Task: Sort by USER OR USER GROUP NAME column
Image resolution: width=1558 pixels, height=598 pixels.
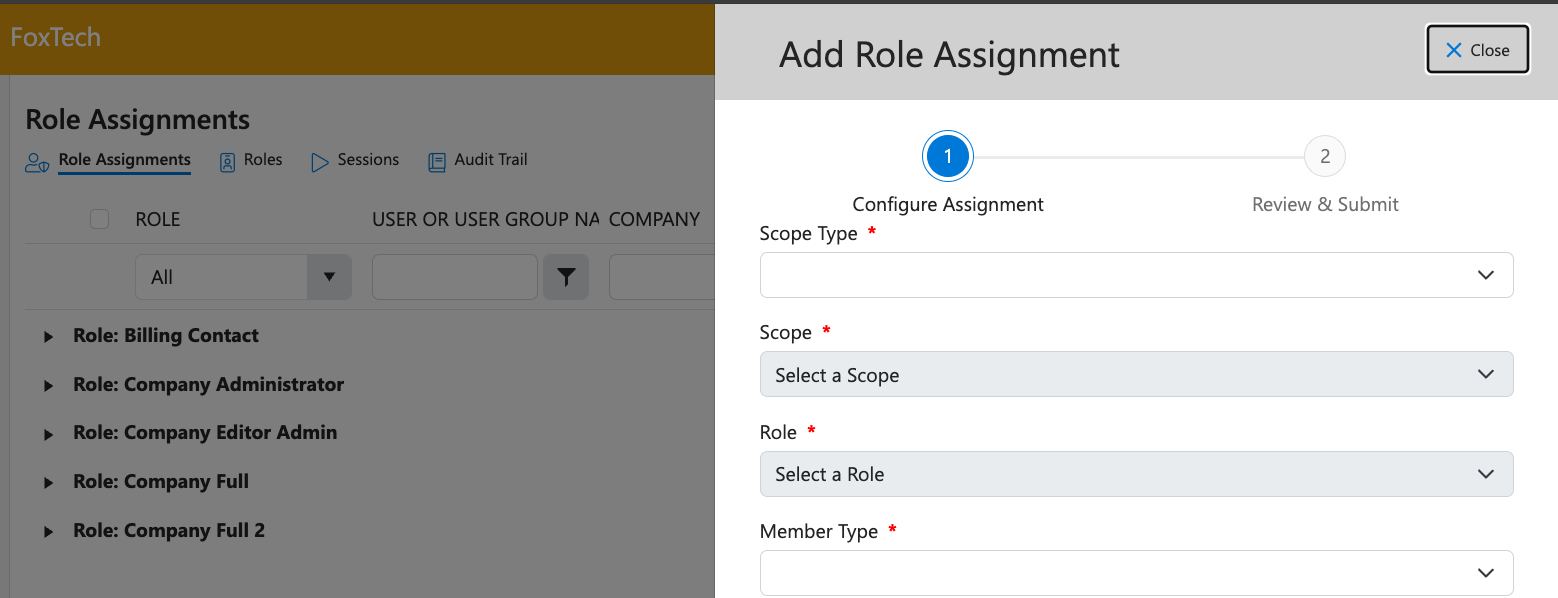Action: [486, 219]
